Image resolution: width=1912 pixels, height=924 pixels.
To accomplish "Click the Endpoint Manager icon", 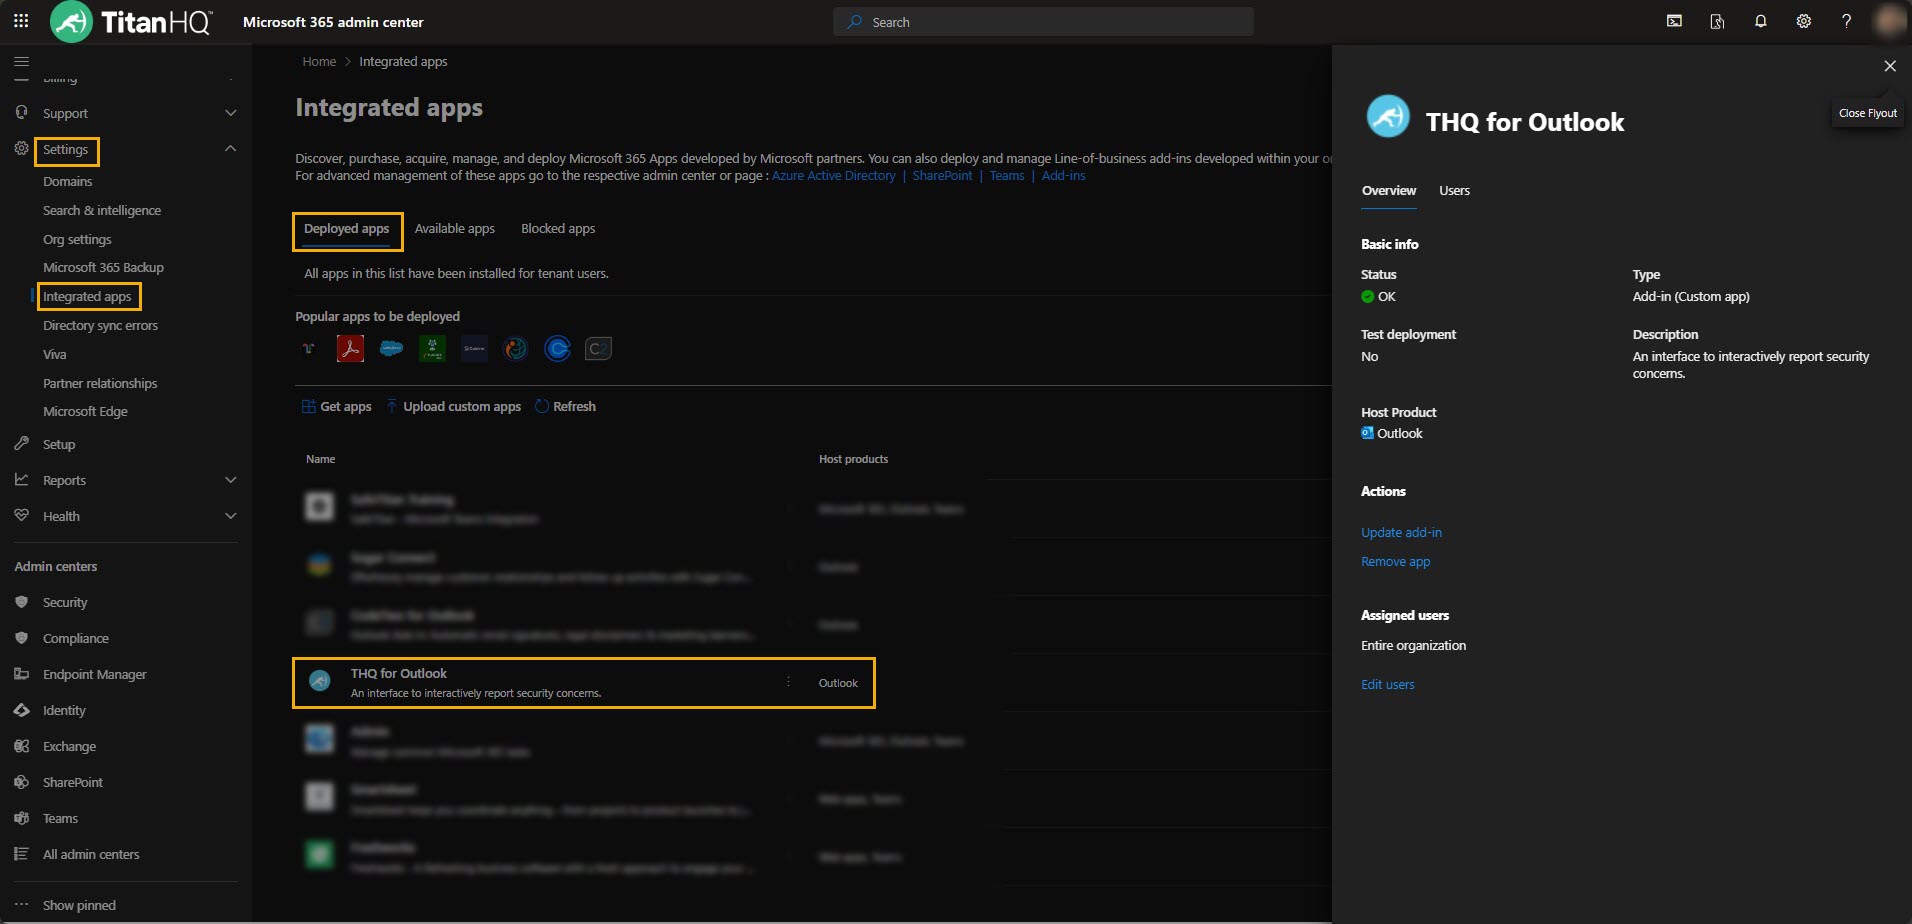I will (22, 674).
